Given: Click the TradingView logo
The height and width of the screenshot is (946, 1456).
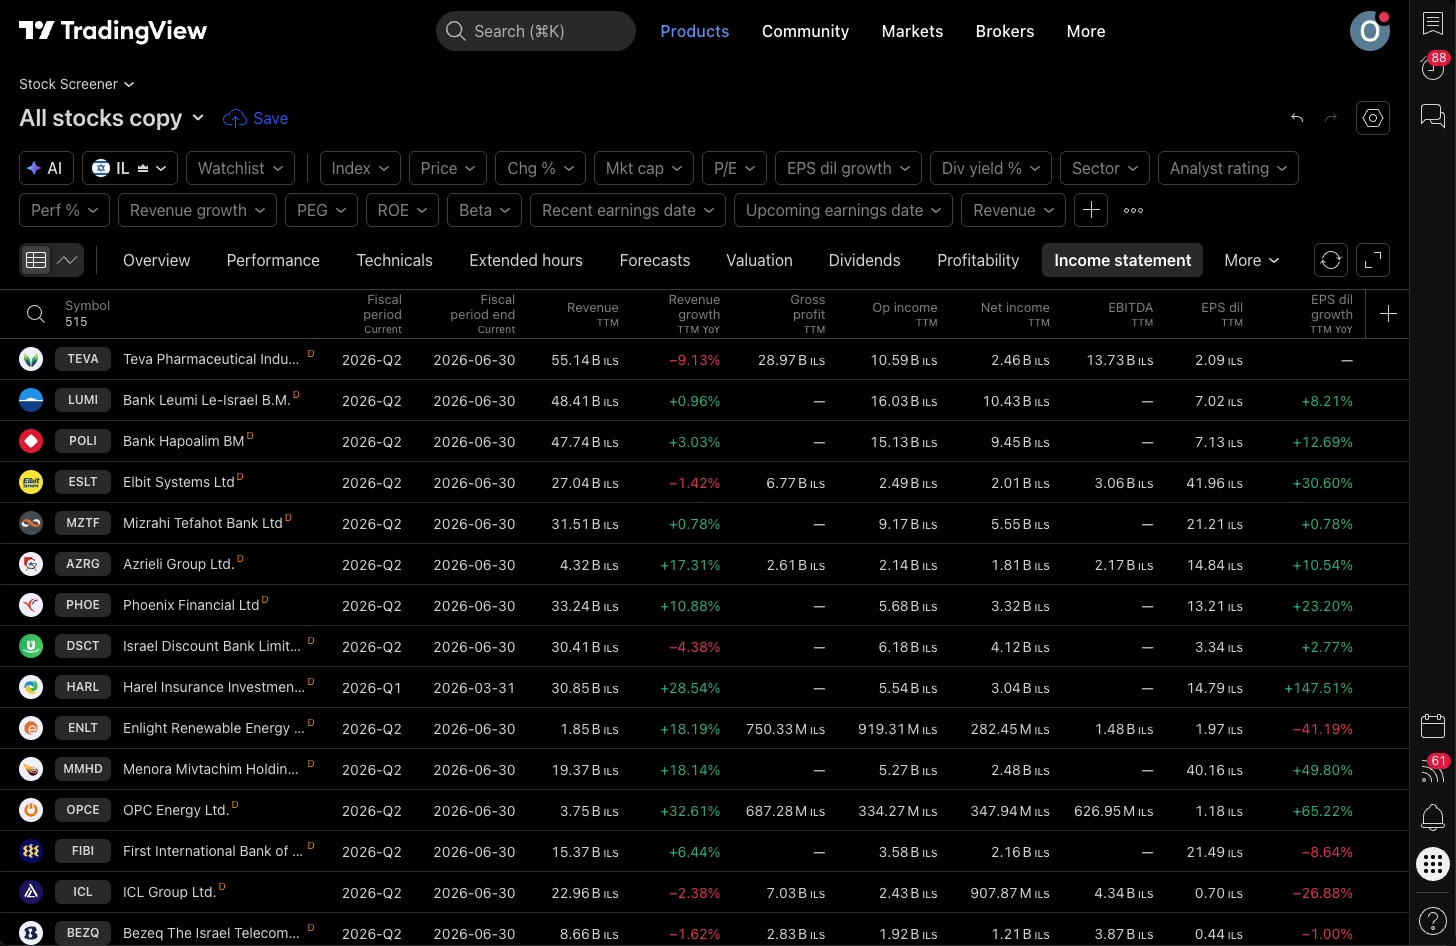Looking at the screenshot, I should pos(113,31).
